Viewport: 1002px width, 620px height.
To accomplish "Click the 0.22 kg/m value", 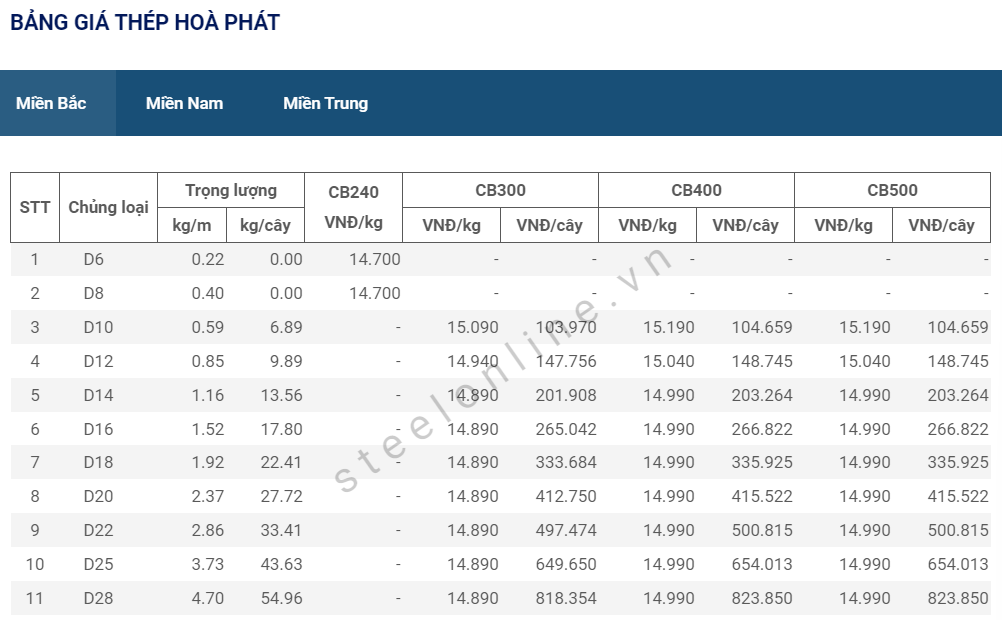I will coord(208,260).
